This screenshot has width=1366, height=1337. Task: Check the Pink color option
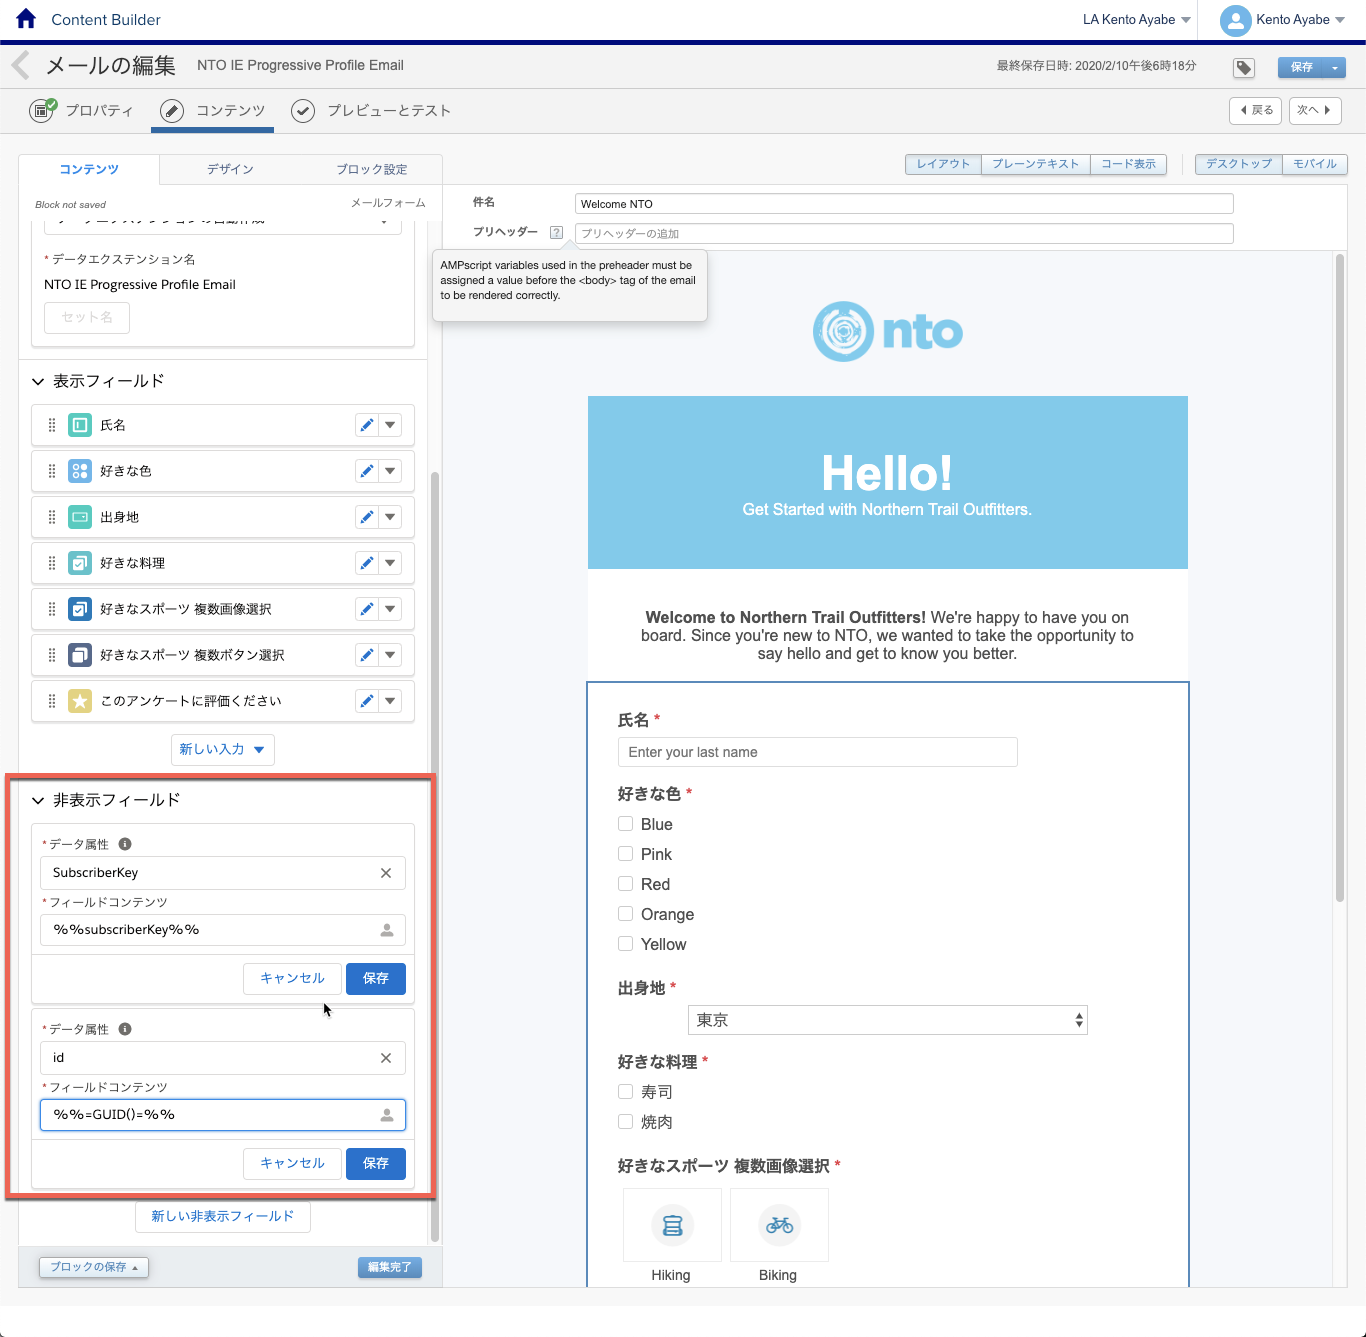click(x=626, y=854)
